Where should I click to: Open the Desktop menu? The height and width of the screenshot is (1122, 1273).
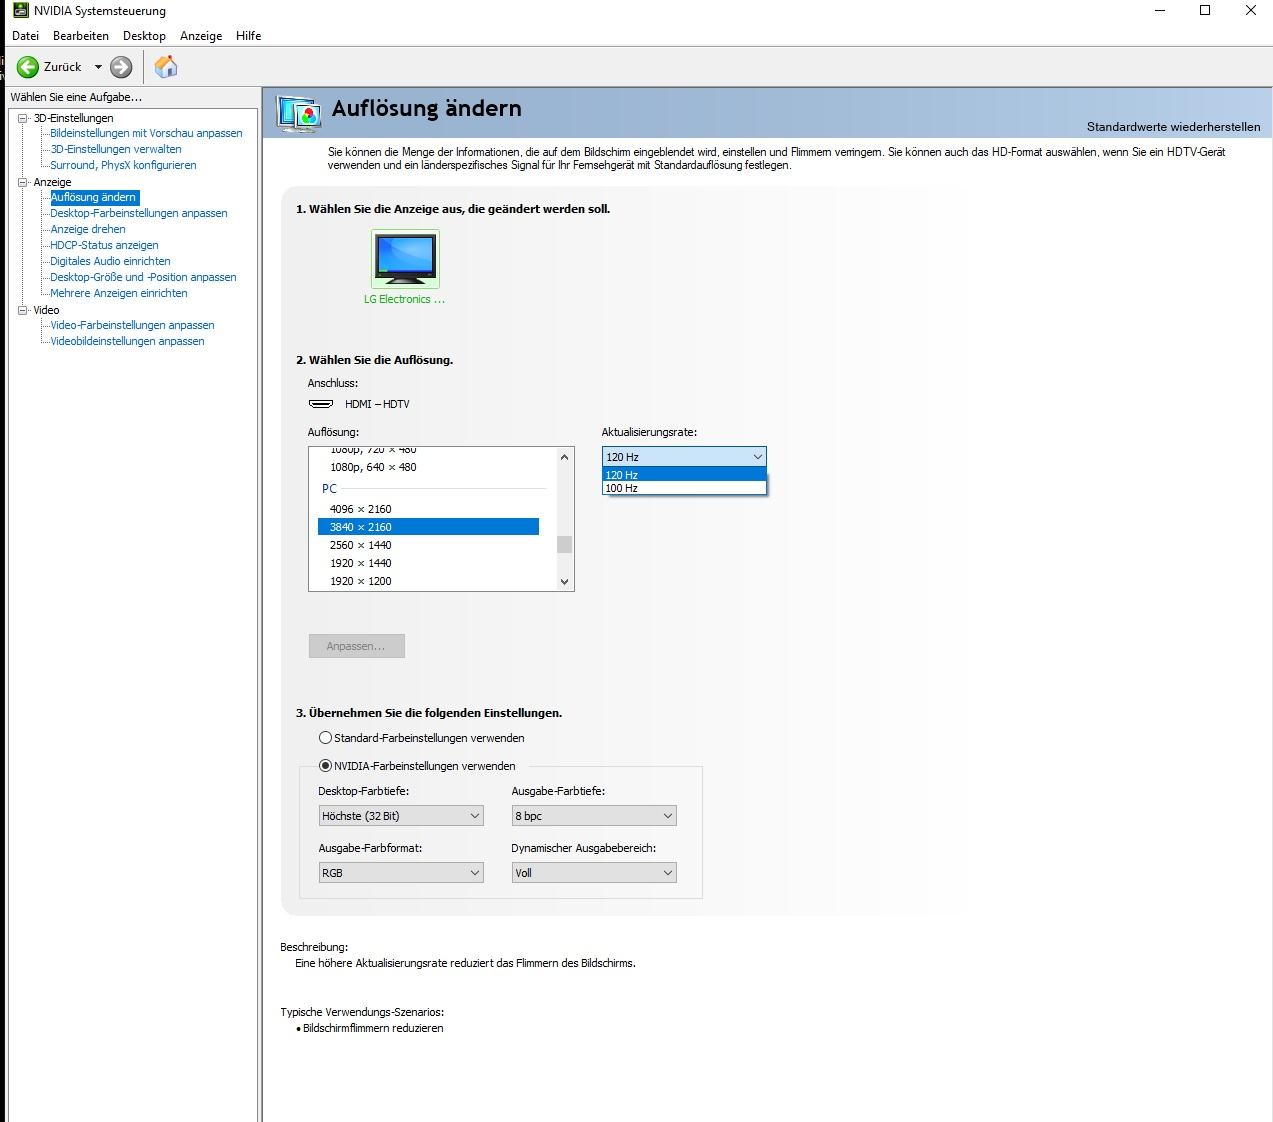click(144, 35)
